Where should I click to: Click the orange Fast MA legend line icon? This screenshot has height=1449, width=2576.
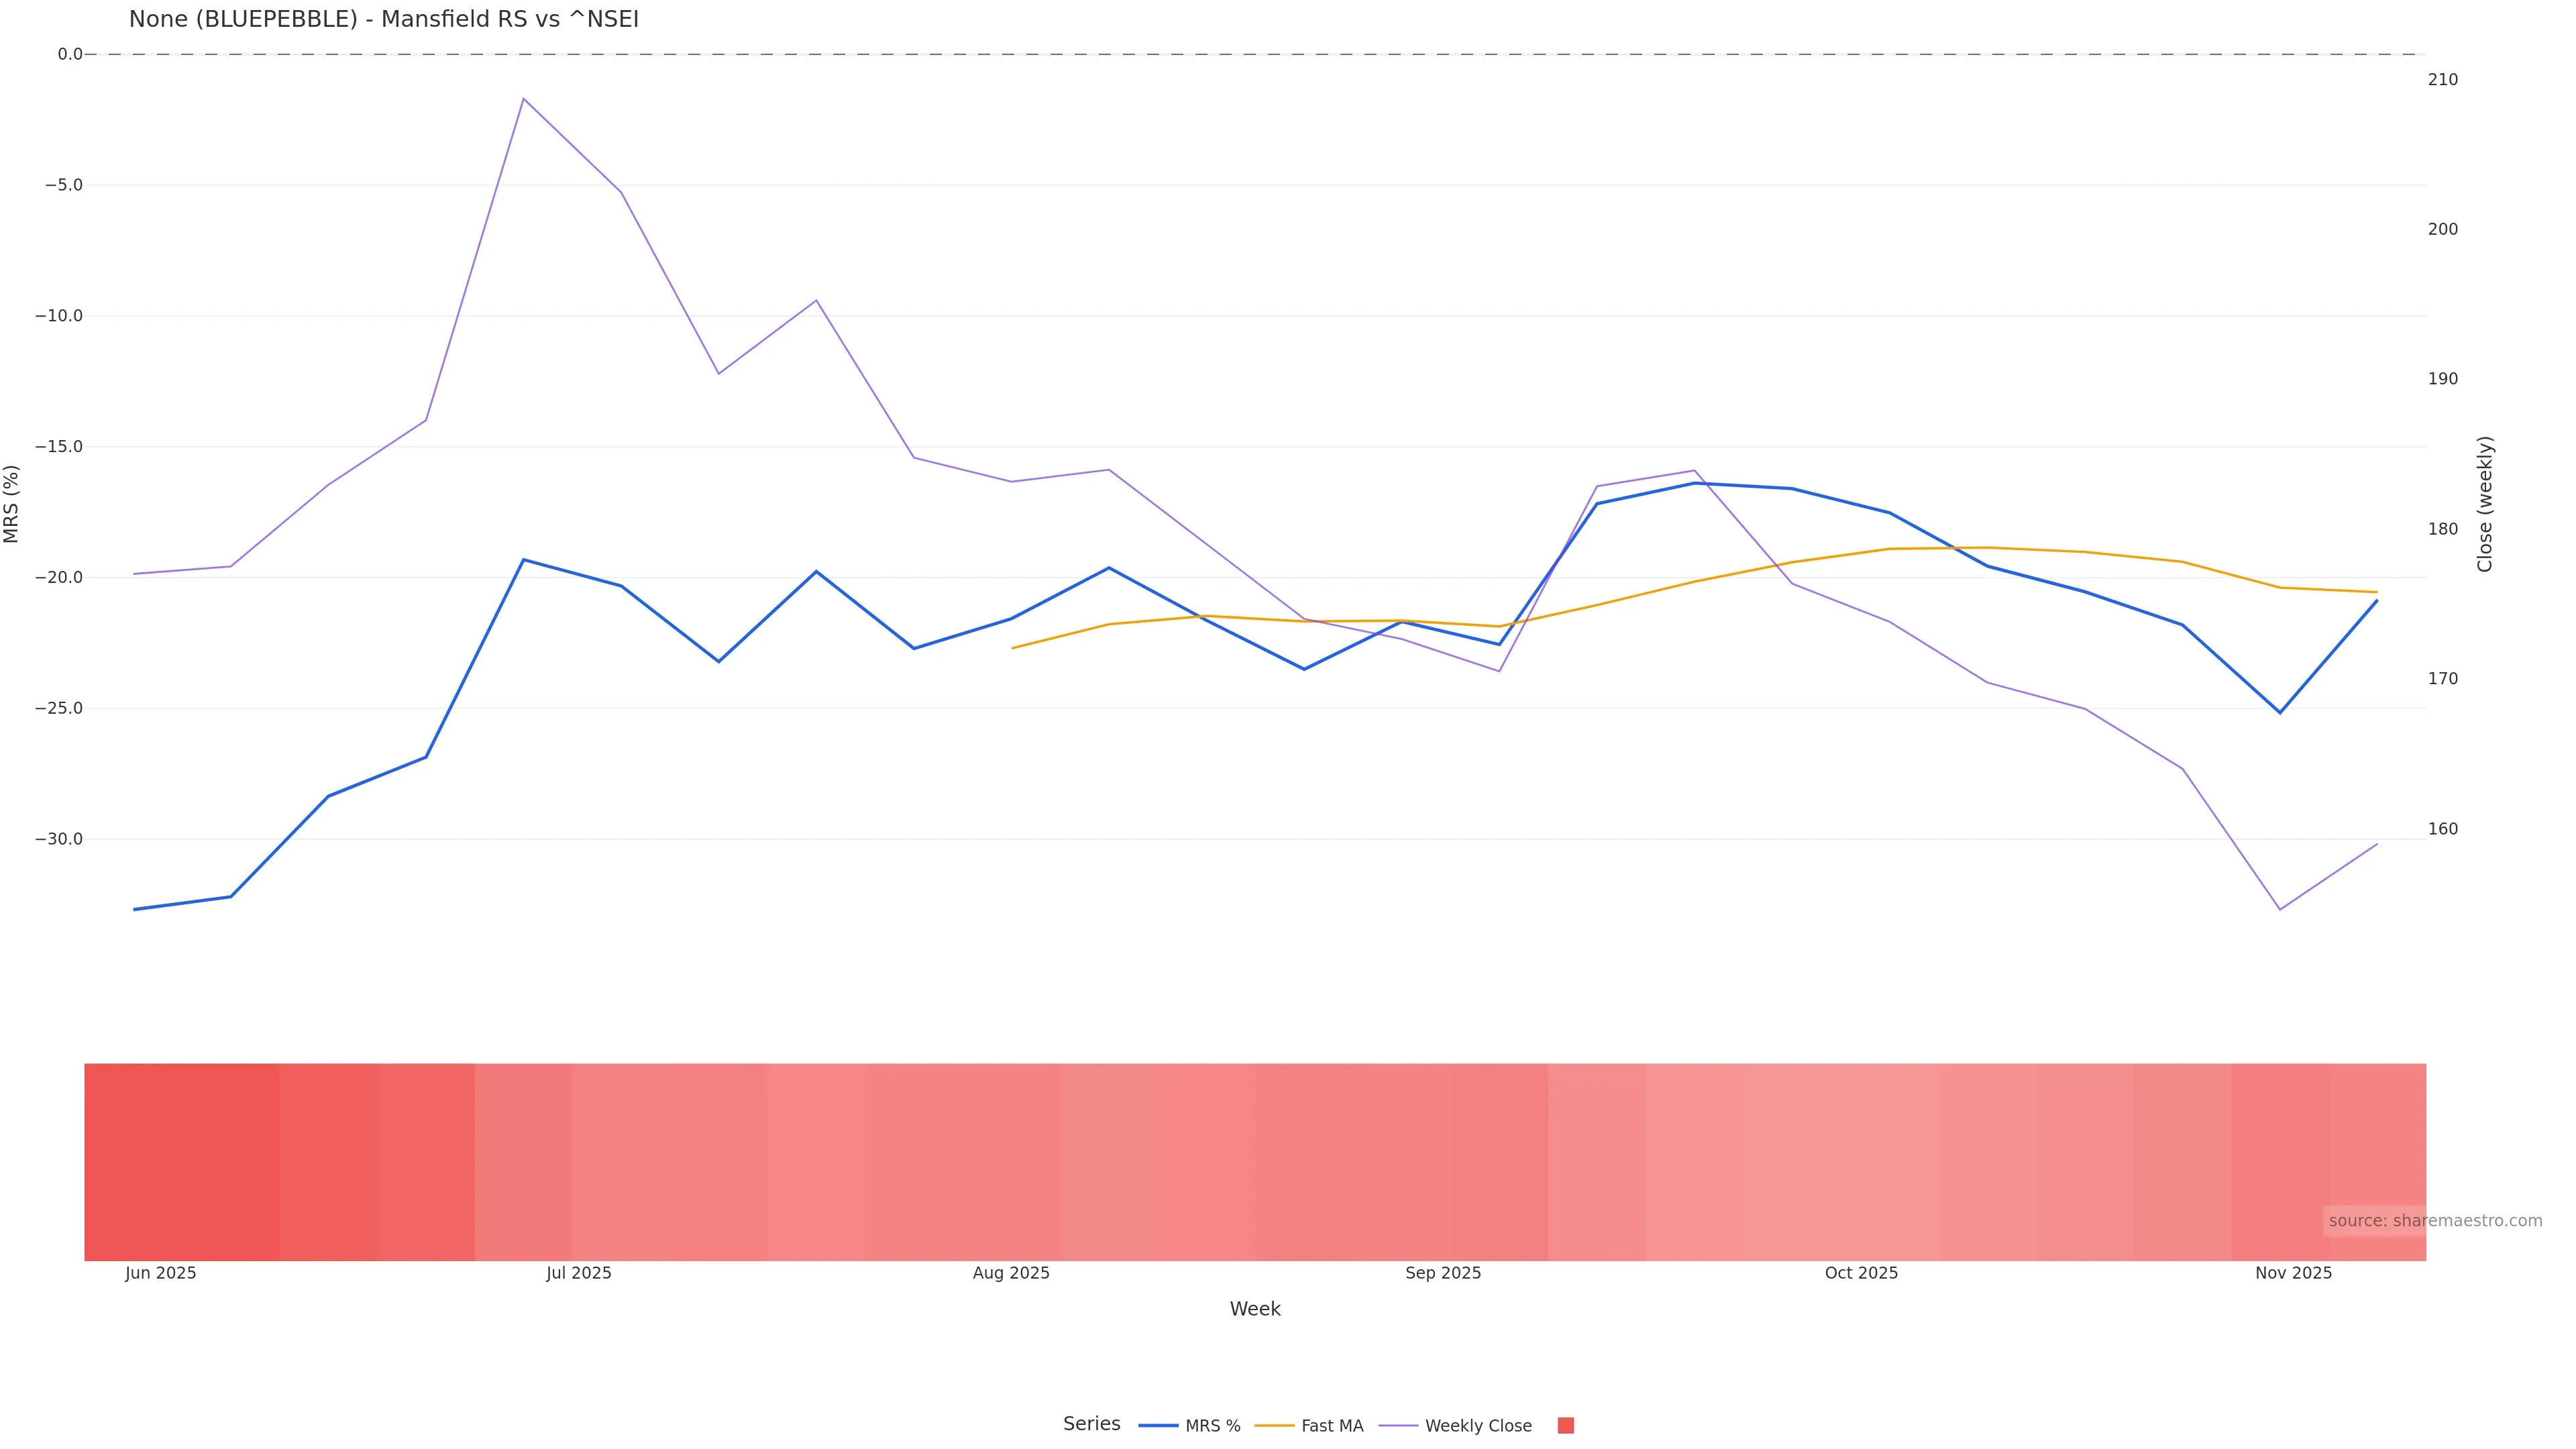[x=1274, y=1426]
